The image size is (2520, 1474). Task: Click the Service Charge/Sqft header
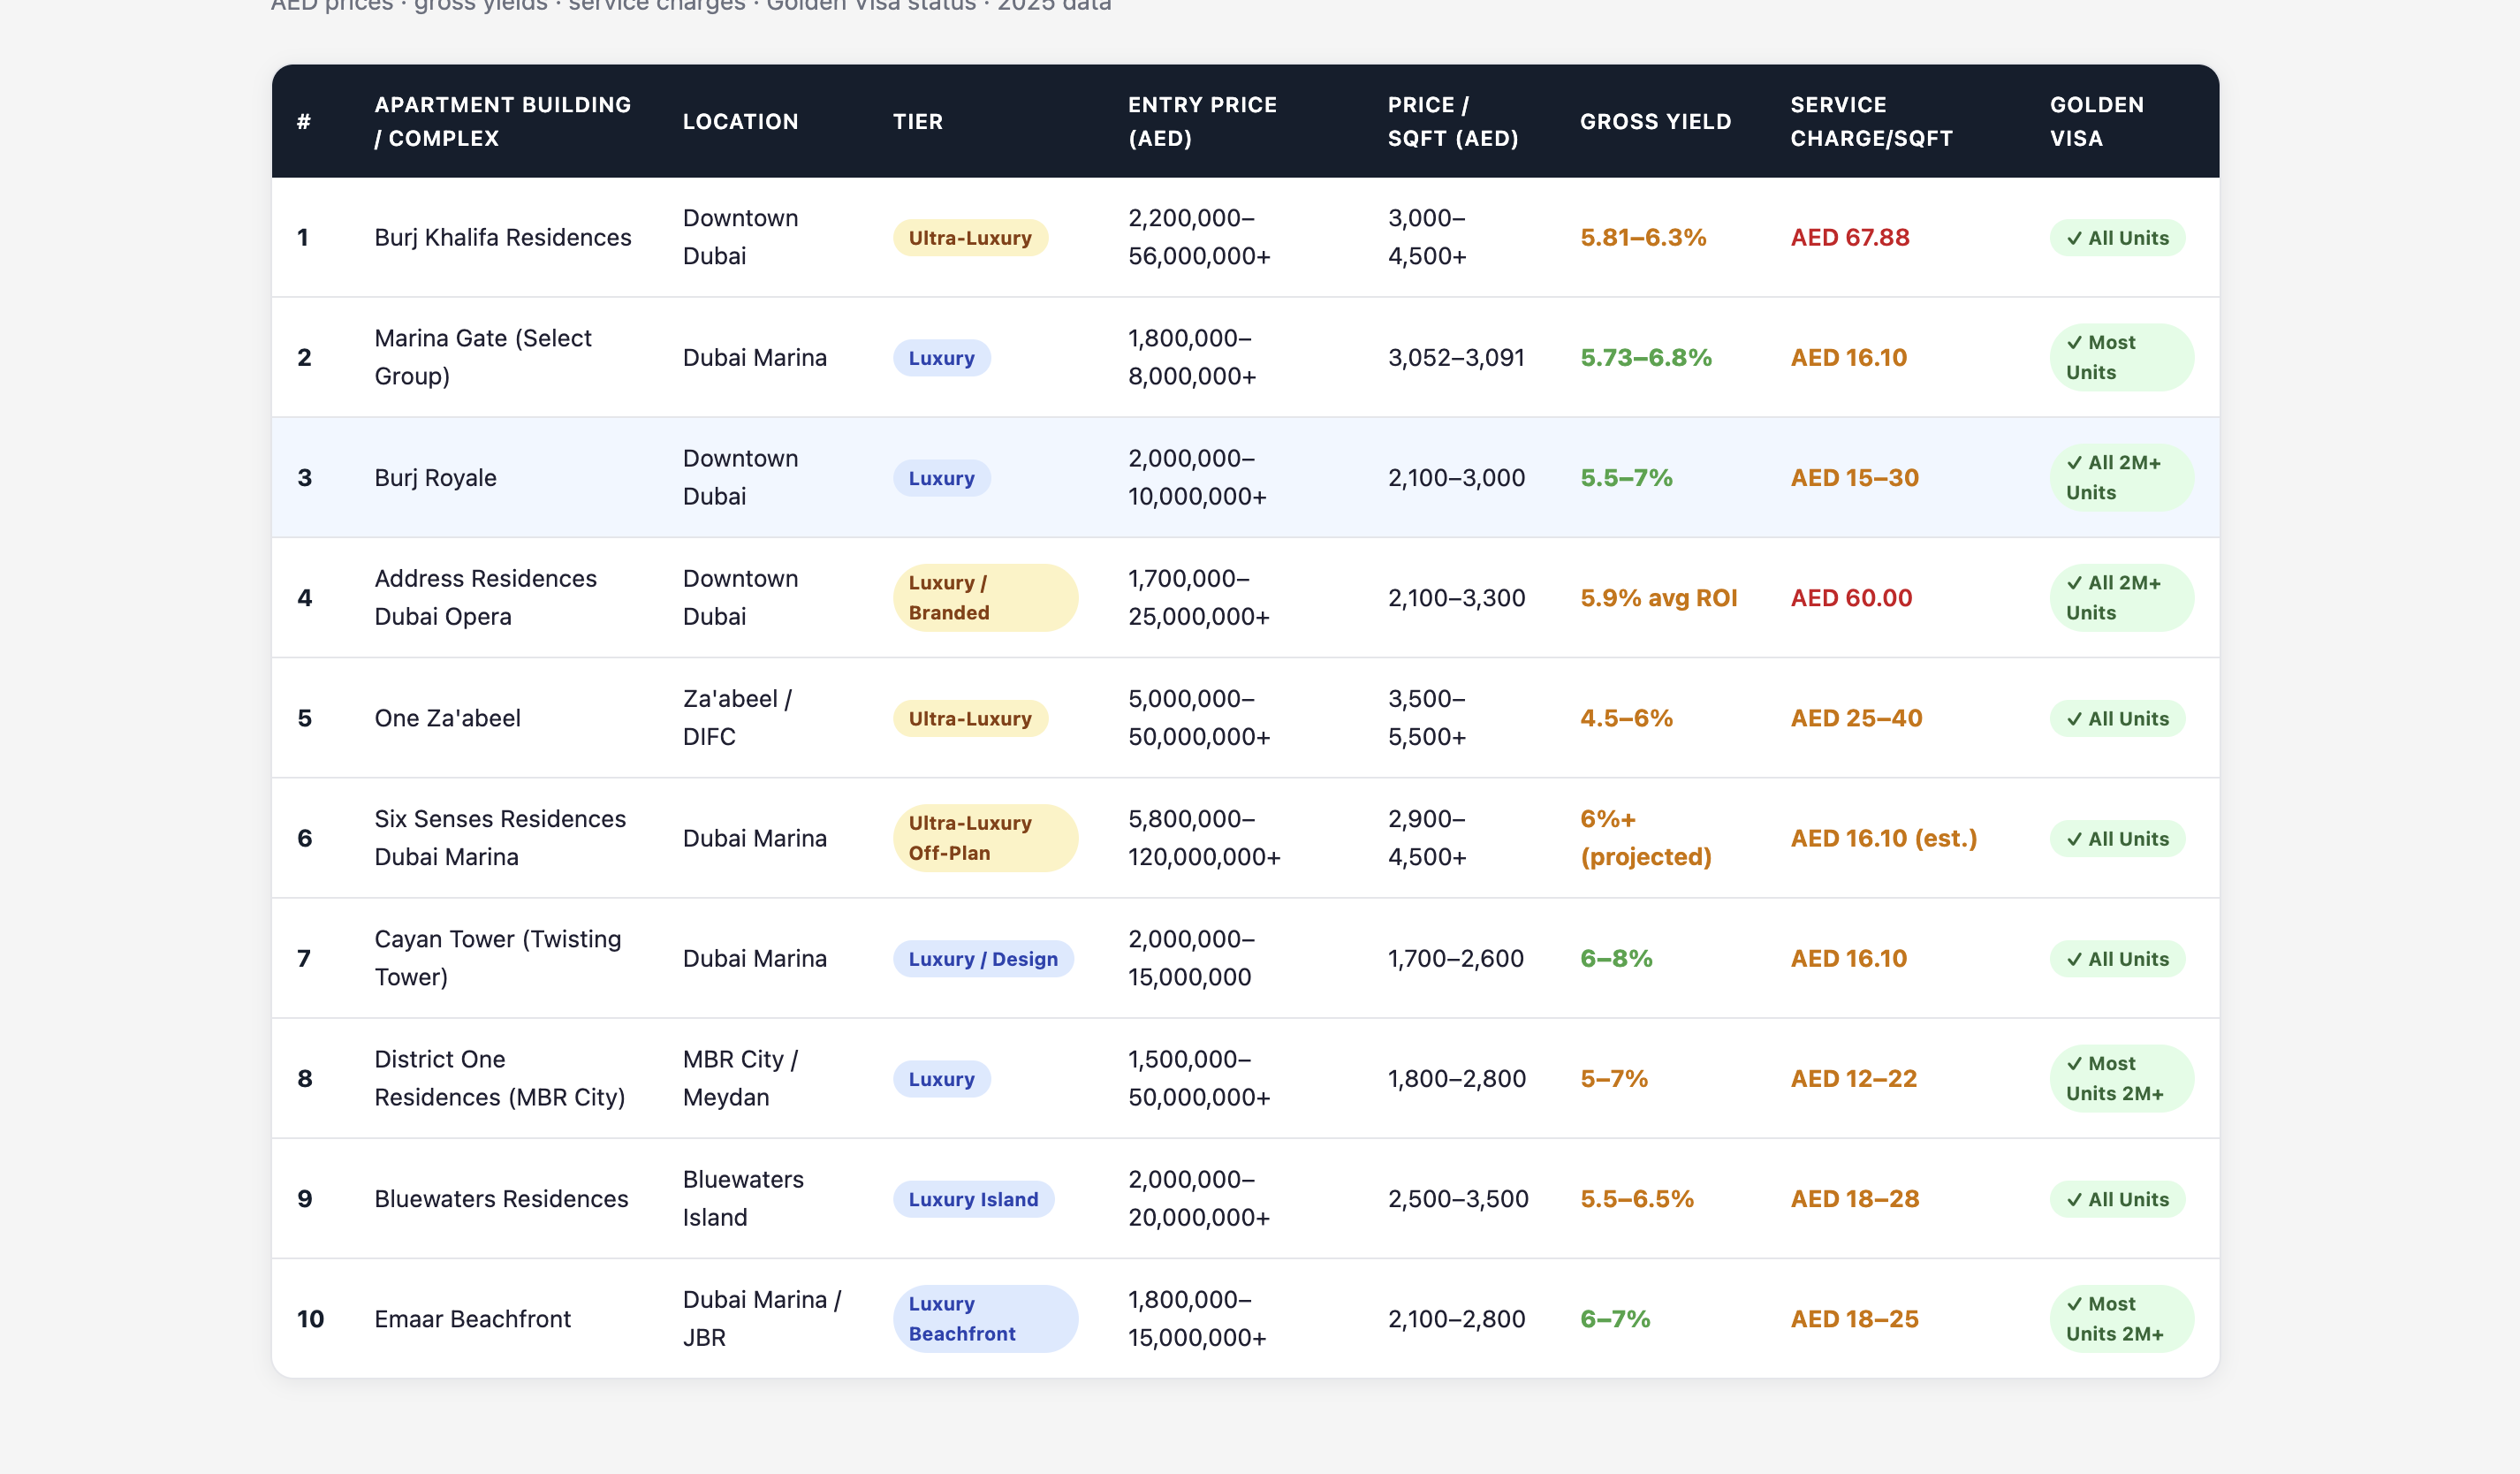point(1870,121)
